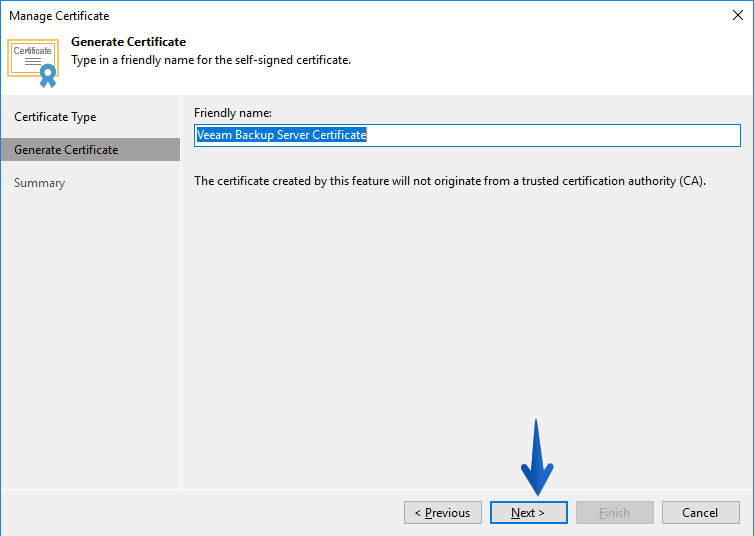Cancel the Manage Certificate wizard
The width and height of the screenshot is (754, 536).
pyautogui.click(x=701, y=512)
